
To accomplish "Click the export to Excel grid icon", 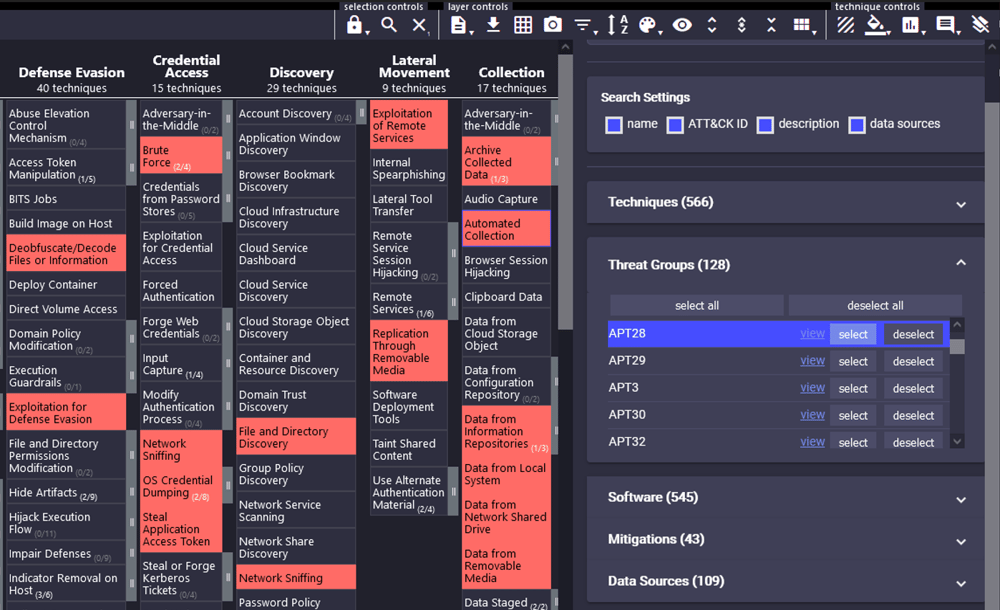I will 523,25.
